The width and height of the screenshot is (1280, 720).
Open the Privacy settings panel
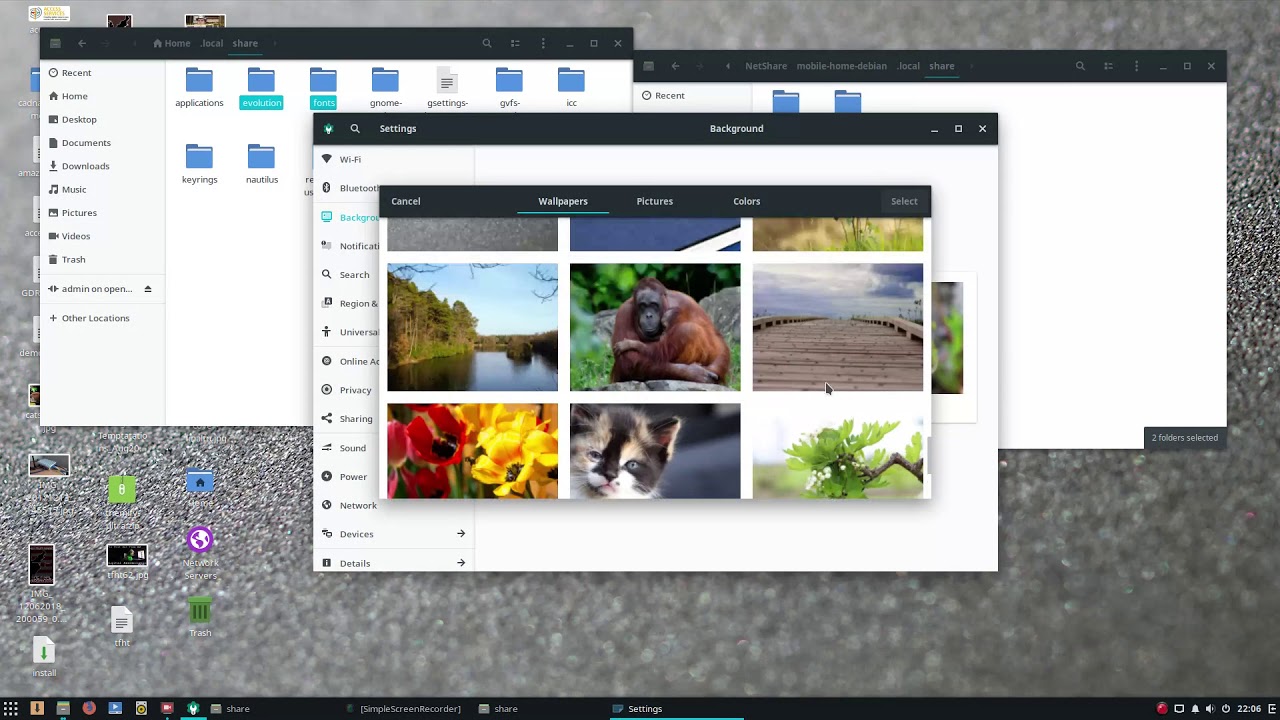coord(347,390)
